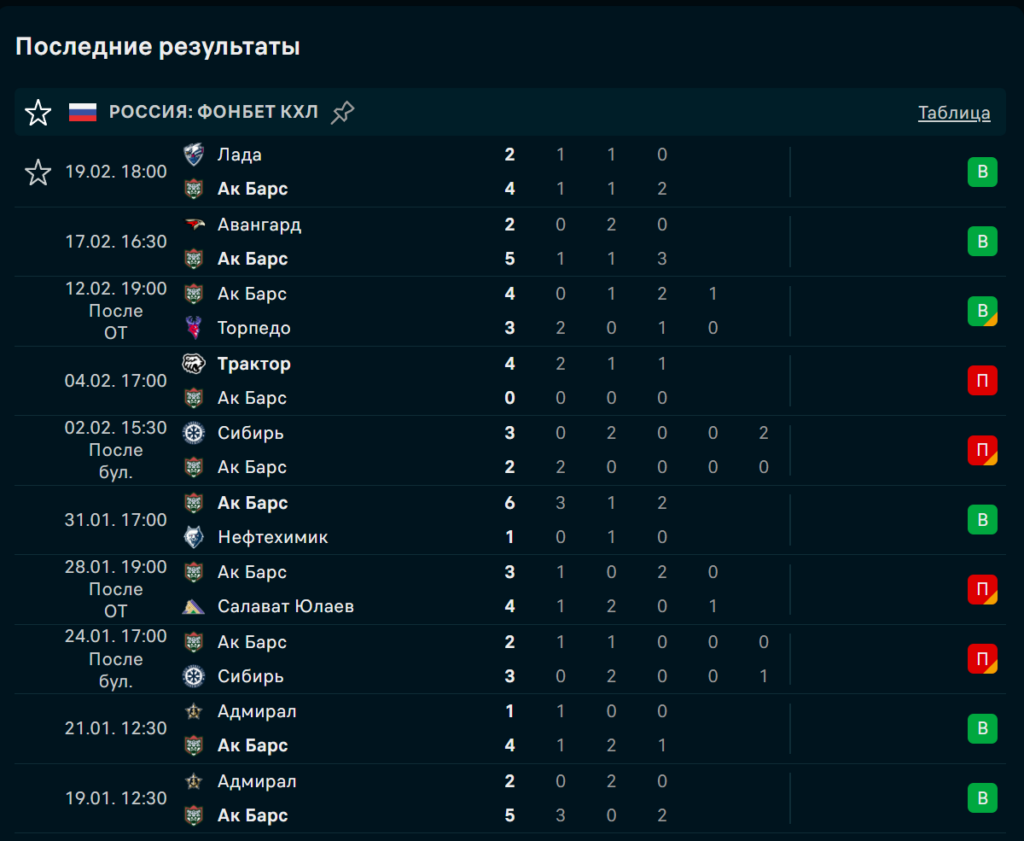Viewport: 1024px width, 841px height.
Task: Click the Трактор team logo
Action: point(194,364)
